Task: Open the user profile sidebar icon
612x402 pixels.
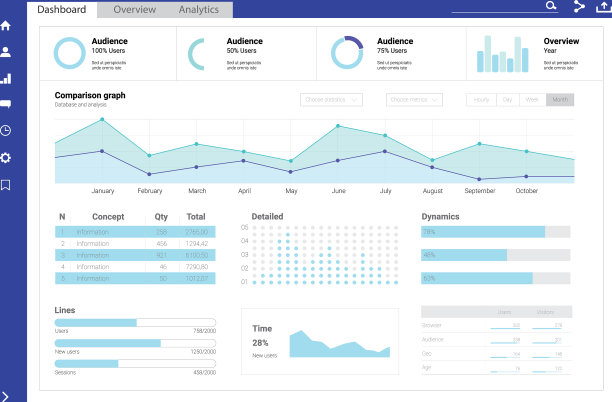Action: point(6,52)
